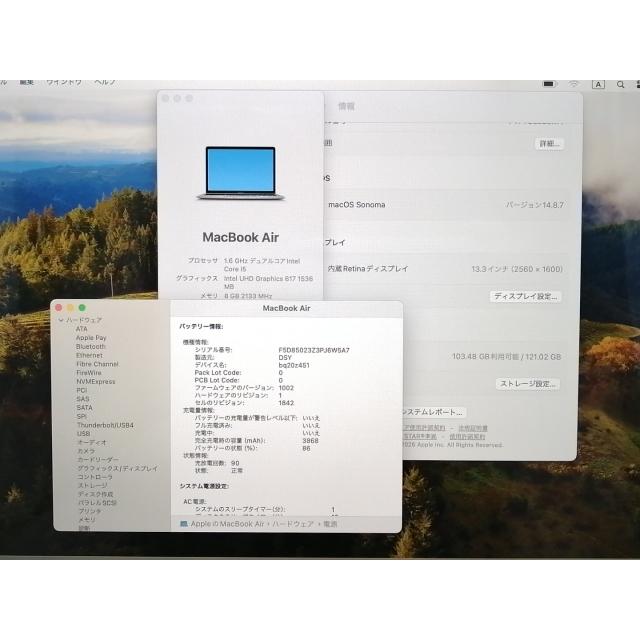The width and height of the screenshot is (640, 640).
Task: Select カードリーダー in the sidebar
Action: 98,460
